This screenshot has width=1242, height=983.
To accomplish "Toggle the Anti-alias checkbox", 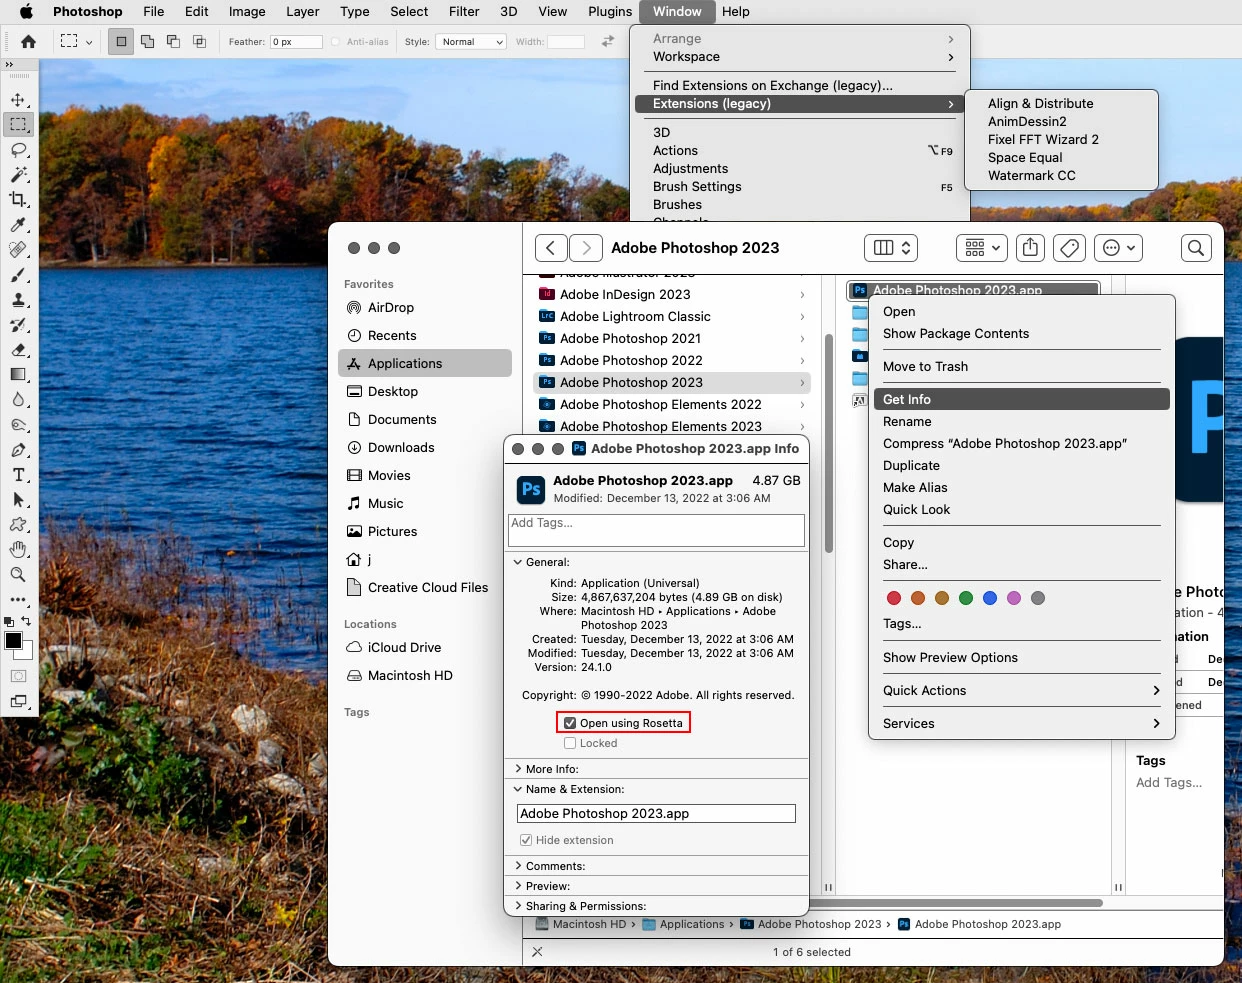I will 336,42.
